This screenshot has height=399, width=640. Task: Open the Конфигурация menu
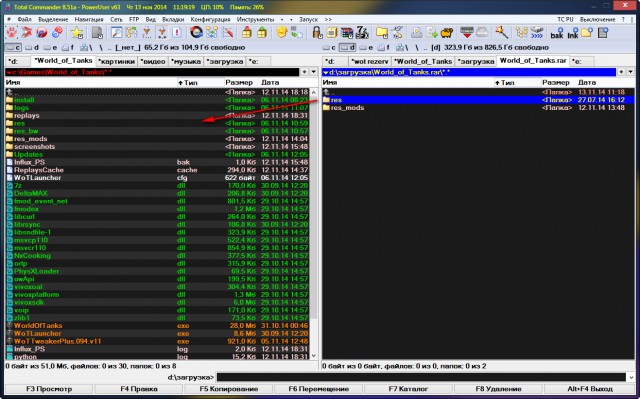pyautogui.click(x=211, y=19)
